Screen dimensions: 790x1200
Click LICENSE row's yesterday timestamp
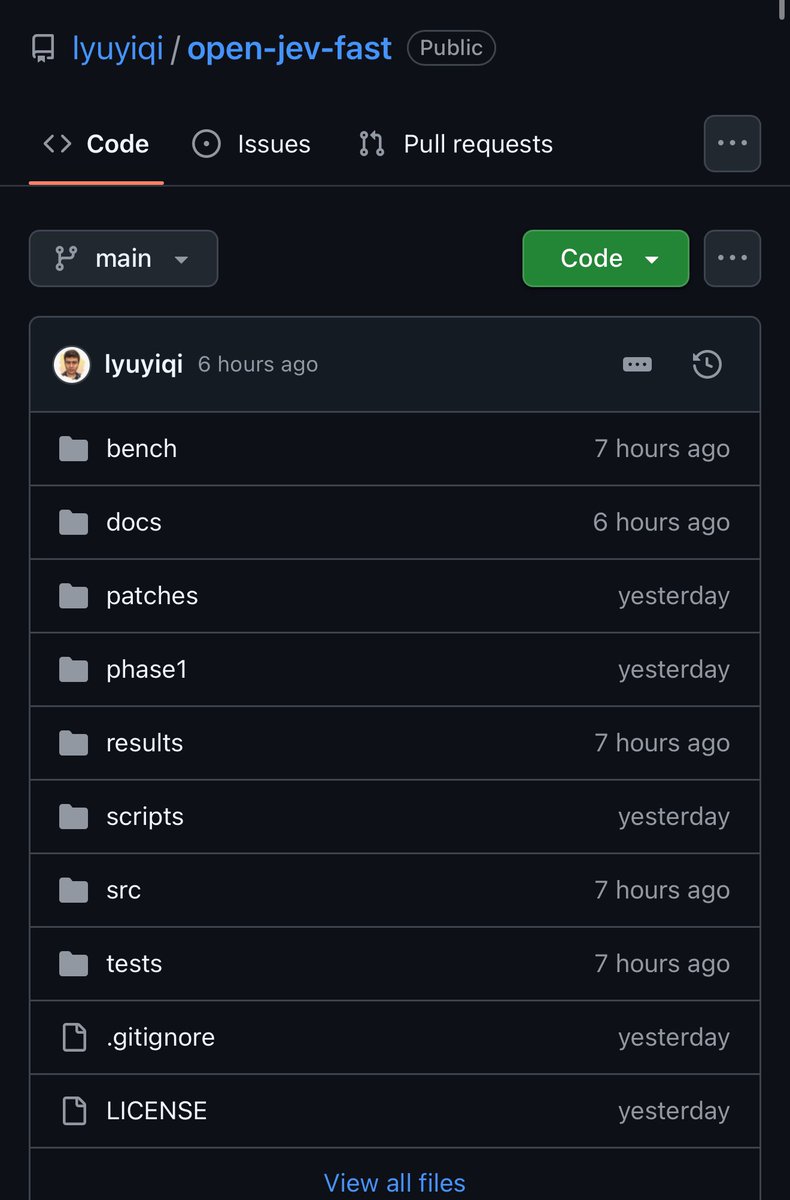[674, 1111]
